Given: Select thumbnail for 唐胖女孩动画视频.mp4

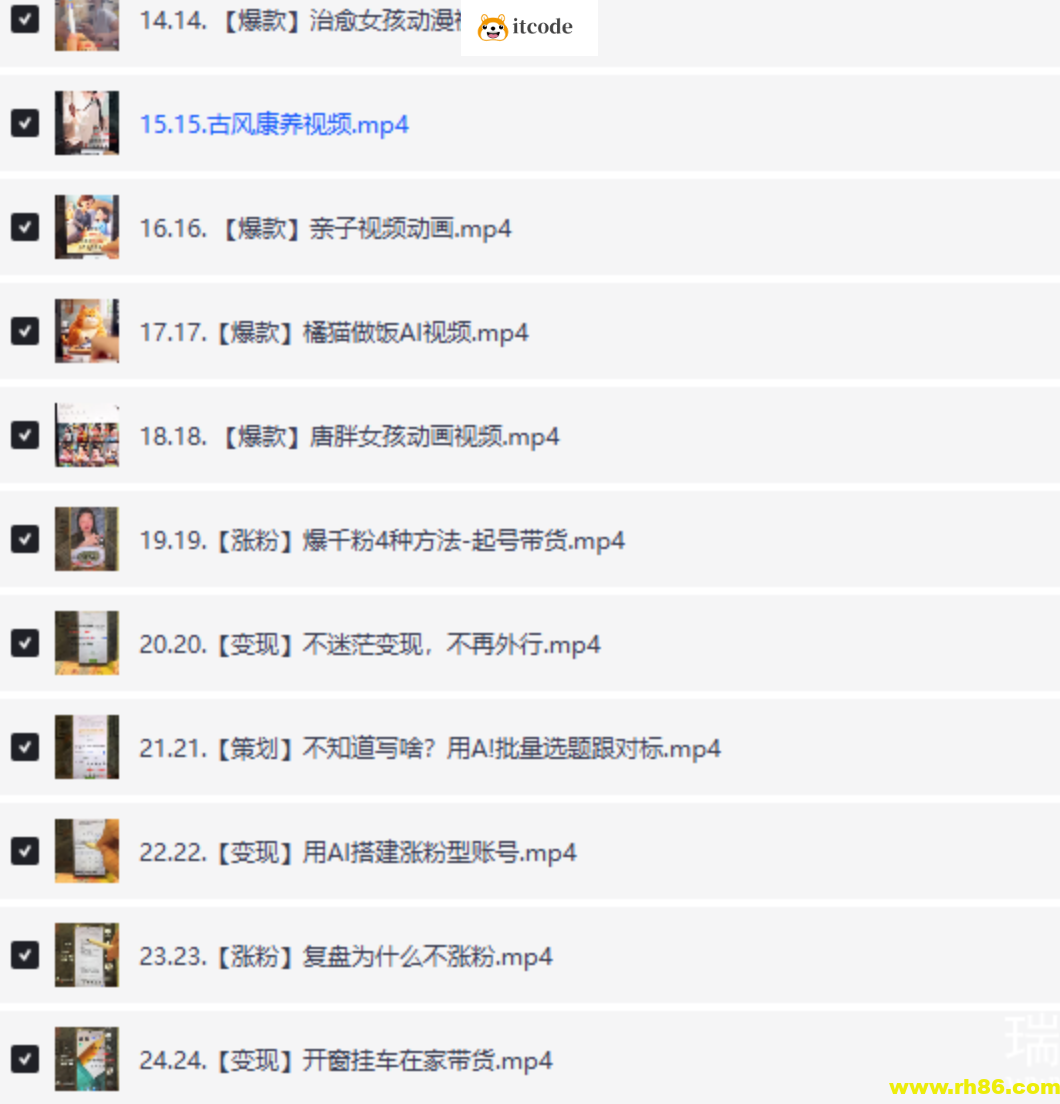Looking at the screenshot, I should pyautogui.click(x=87, y=435).
